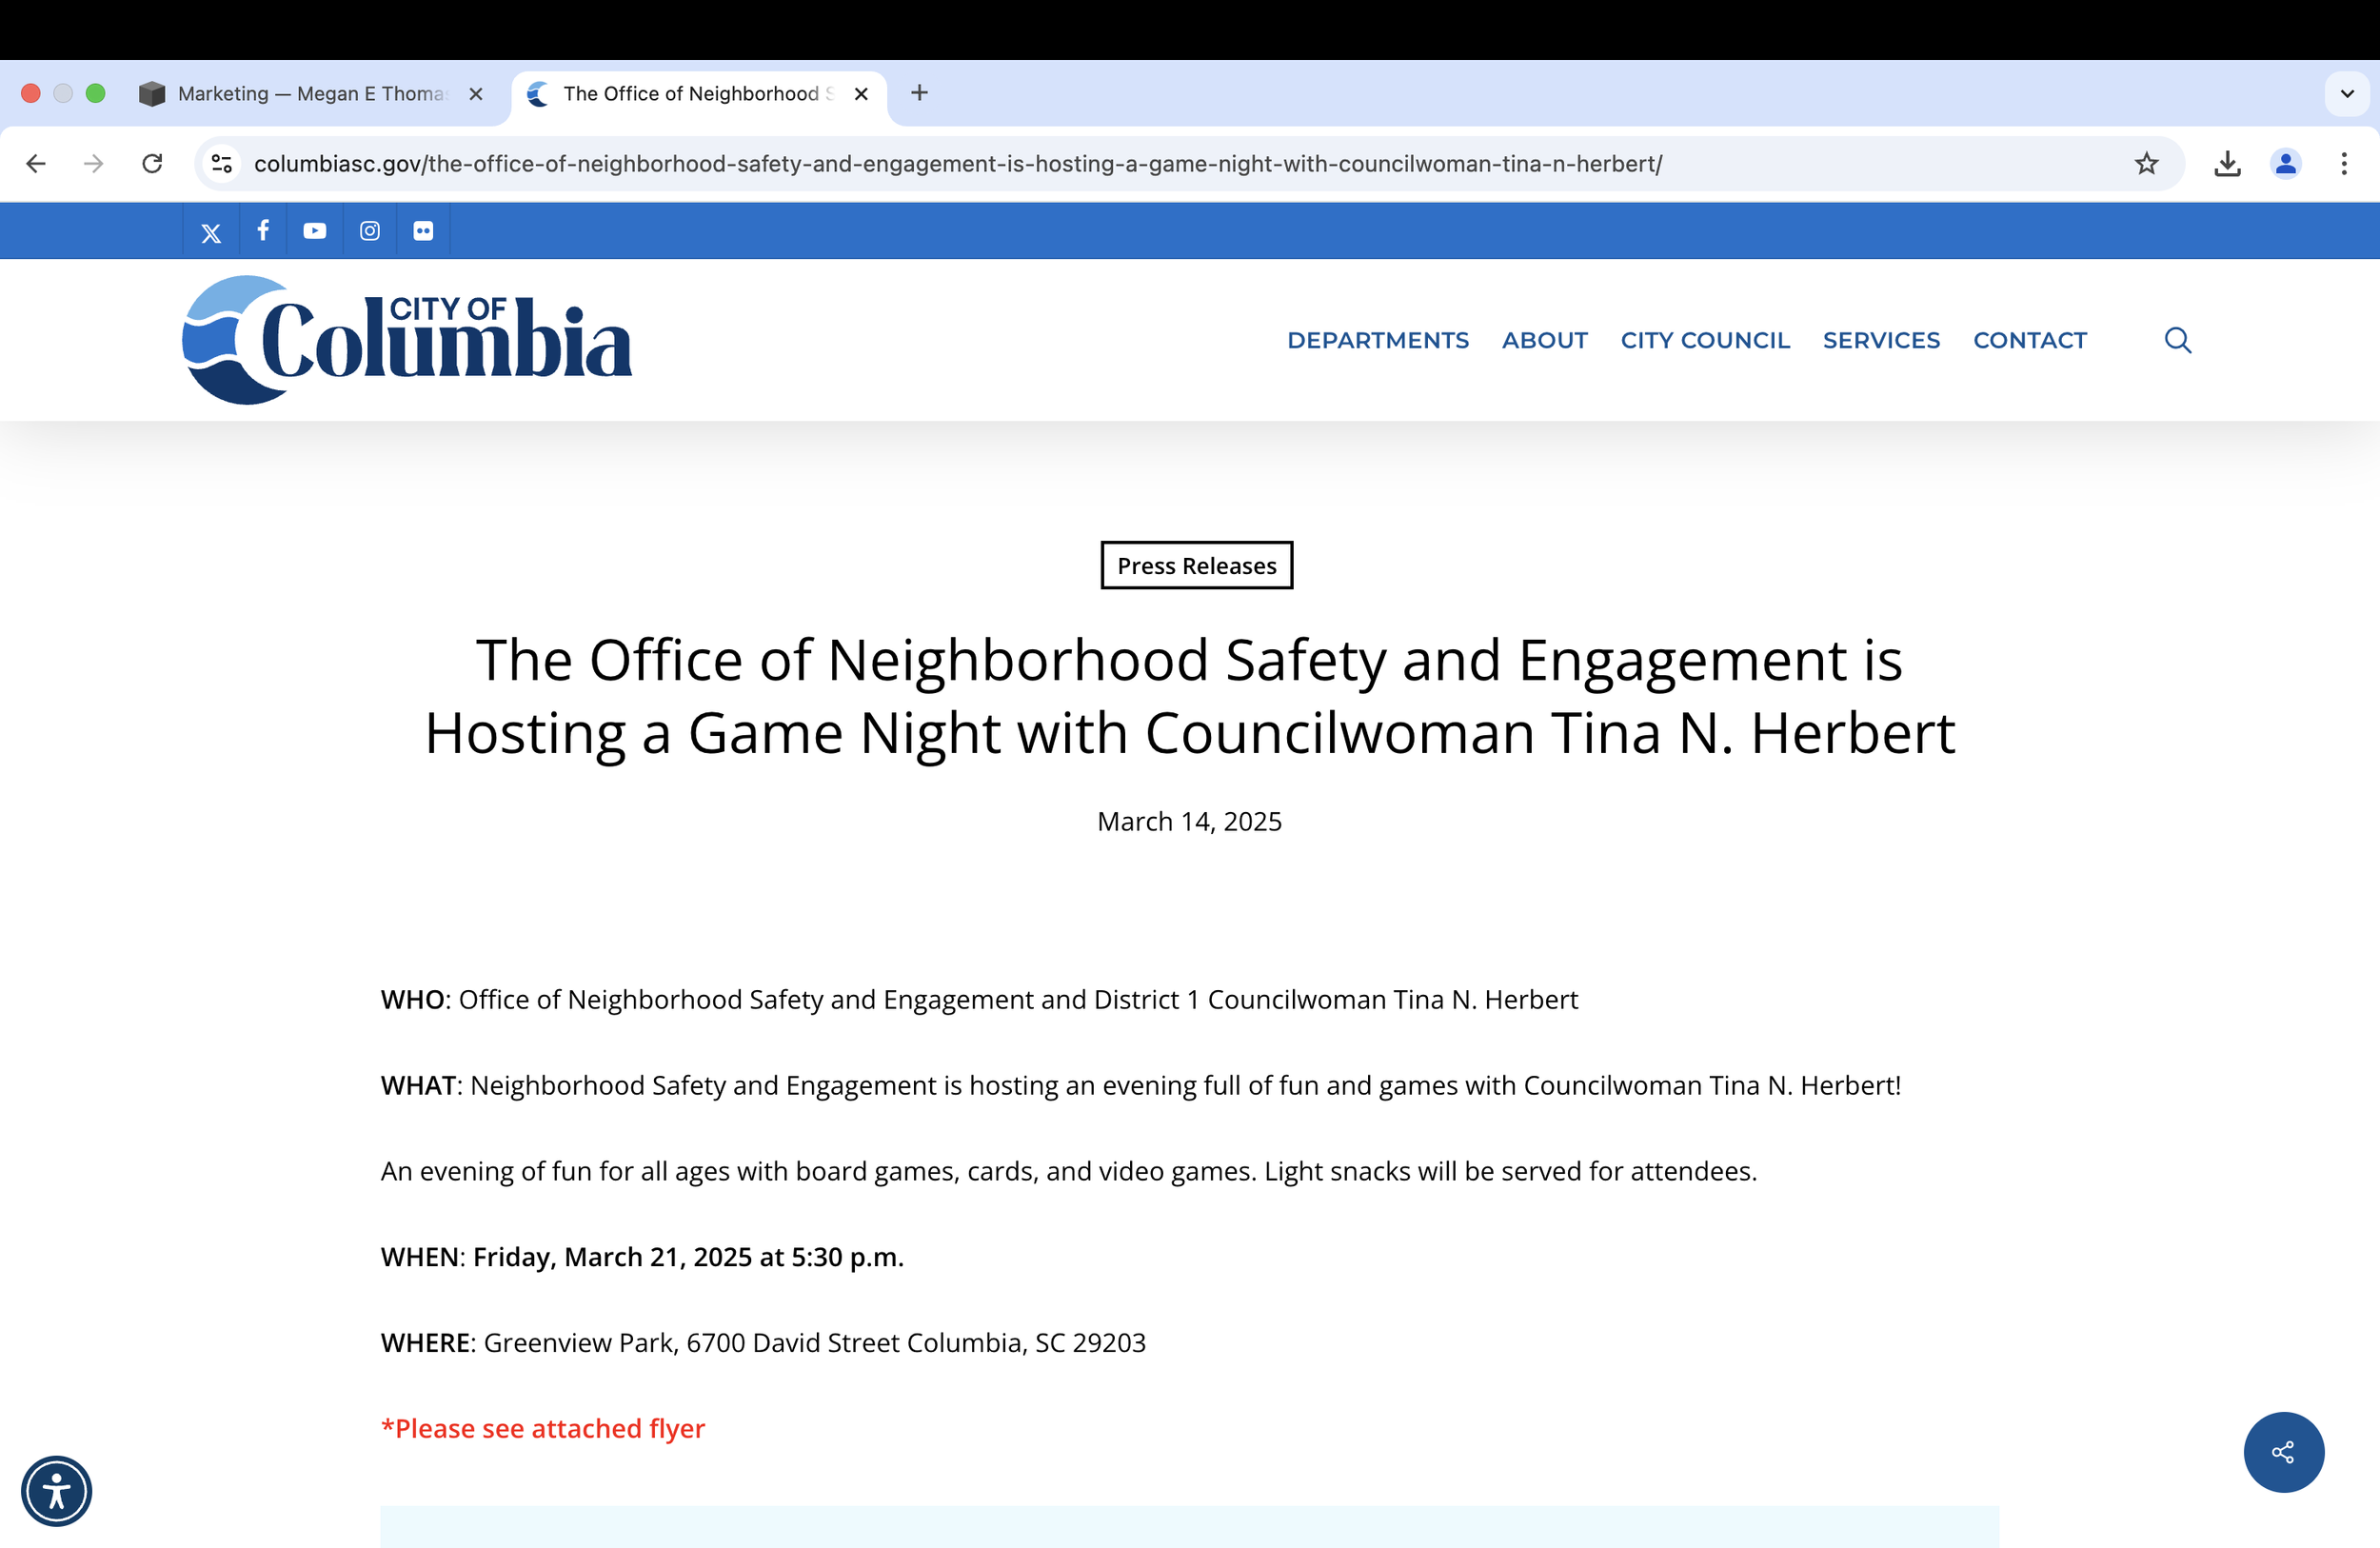Open Chrome's three-dot menu
Image resolution: width=2380 pixels, height=1548 pixels.
coord(2344,164)
